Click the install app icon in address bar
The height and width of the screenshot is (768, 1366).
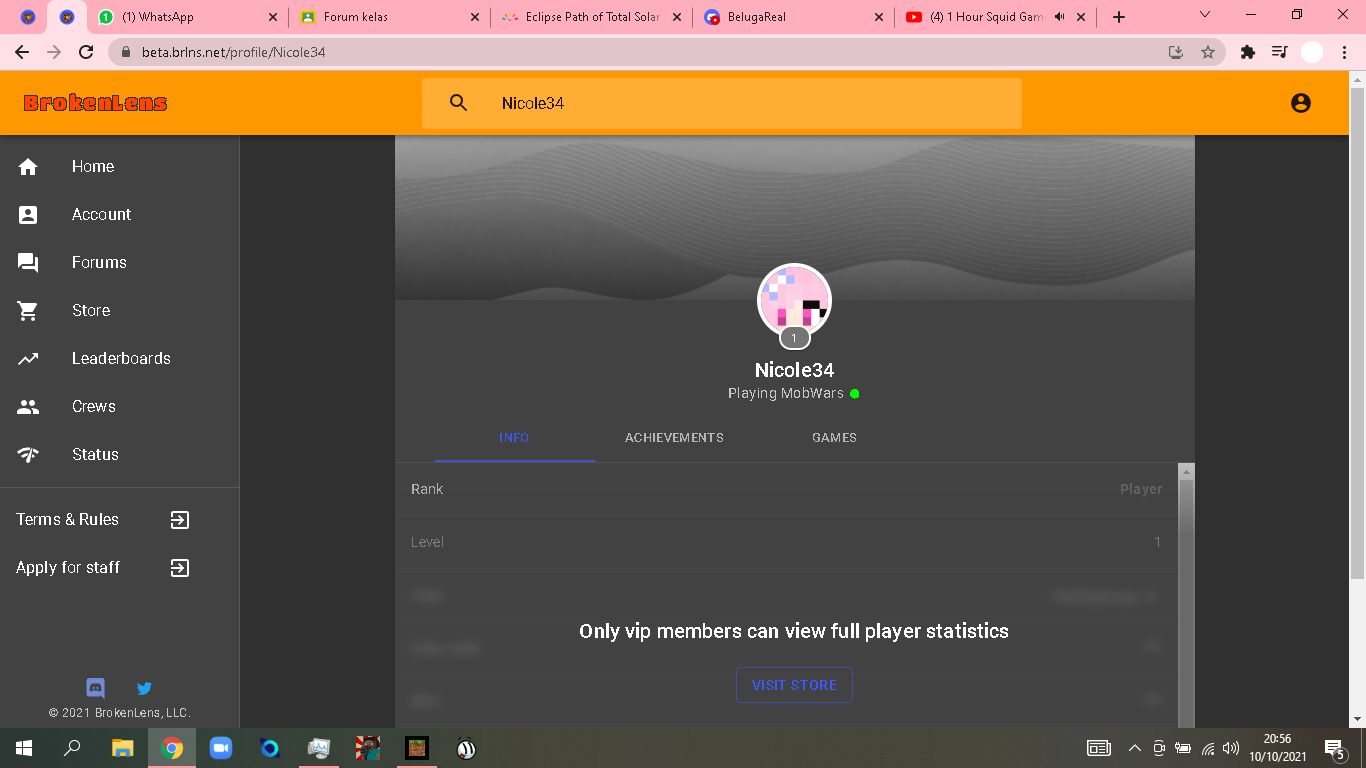coord(1176,52)
